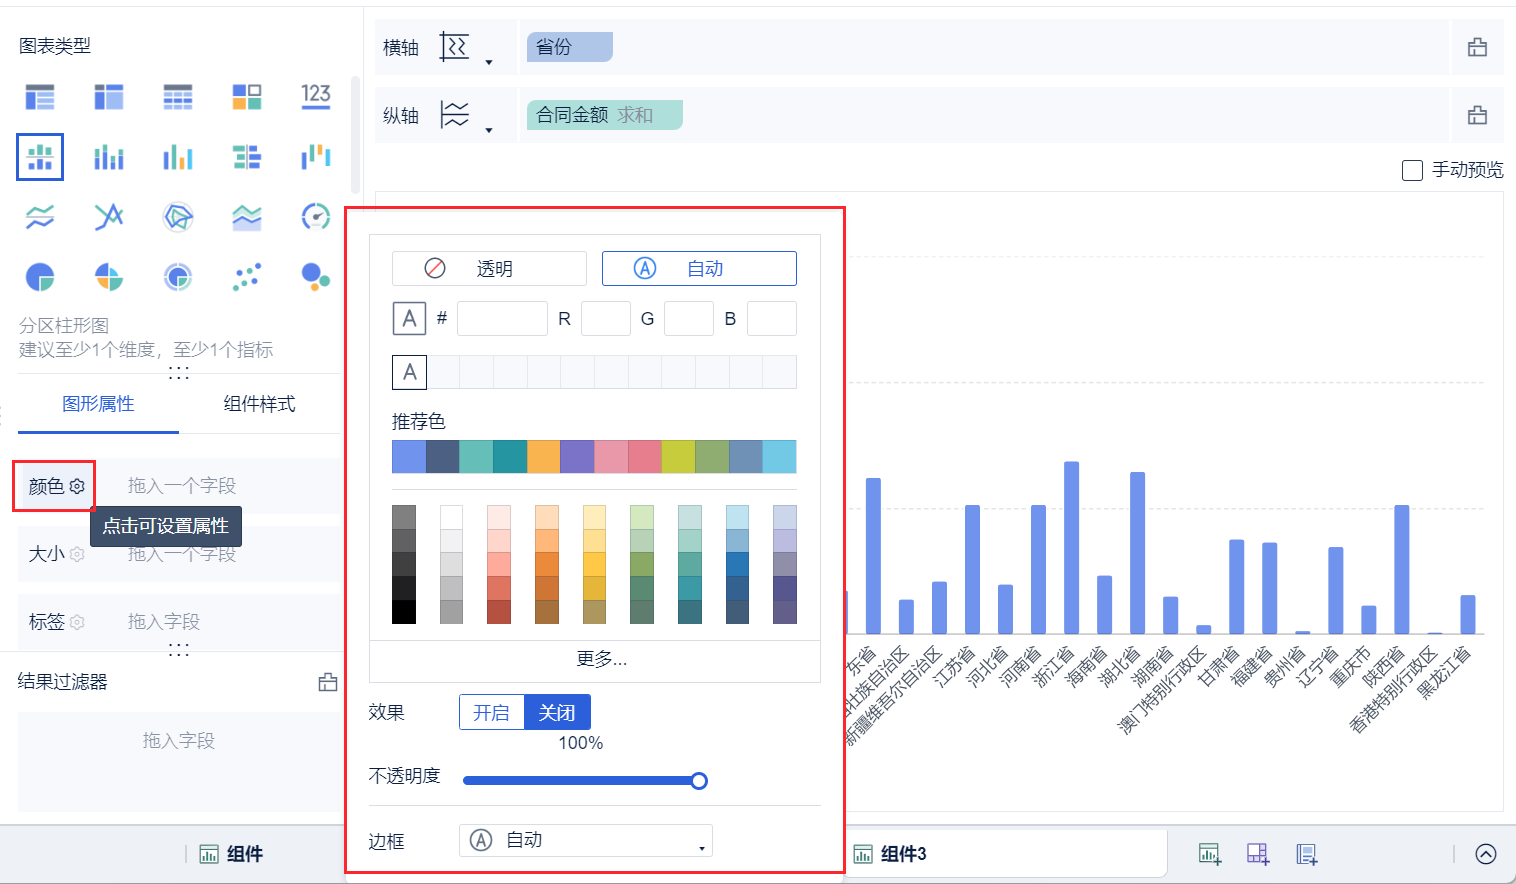Image resolution: width=1516 pixels, height=884 pixels.
Task: Pick the orange recommended color swatch
Action: pyautogui.click(x=544, y=456)
